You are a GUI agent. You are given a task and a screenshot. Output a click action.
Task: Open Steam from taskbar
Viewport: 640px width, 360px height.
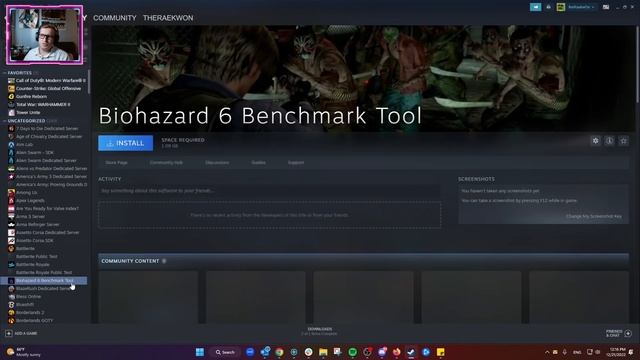pyautogui.click(x=411, y=352)
